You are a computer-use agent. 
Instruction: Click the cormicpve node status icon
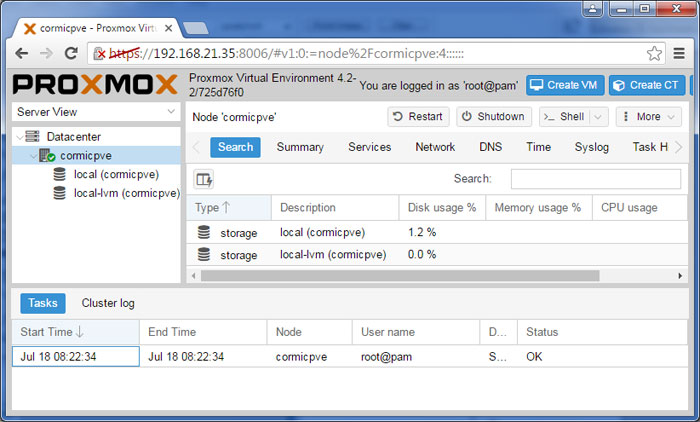point(47,155)
